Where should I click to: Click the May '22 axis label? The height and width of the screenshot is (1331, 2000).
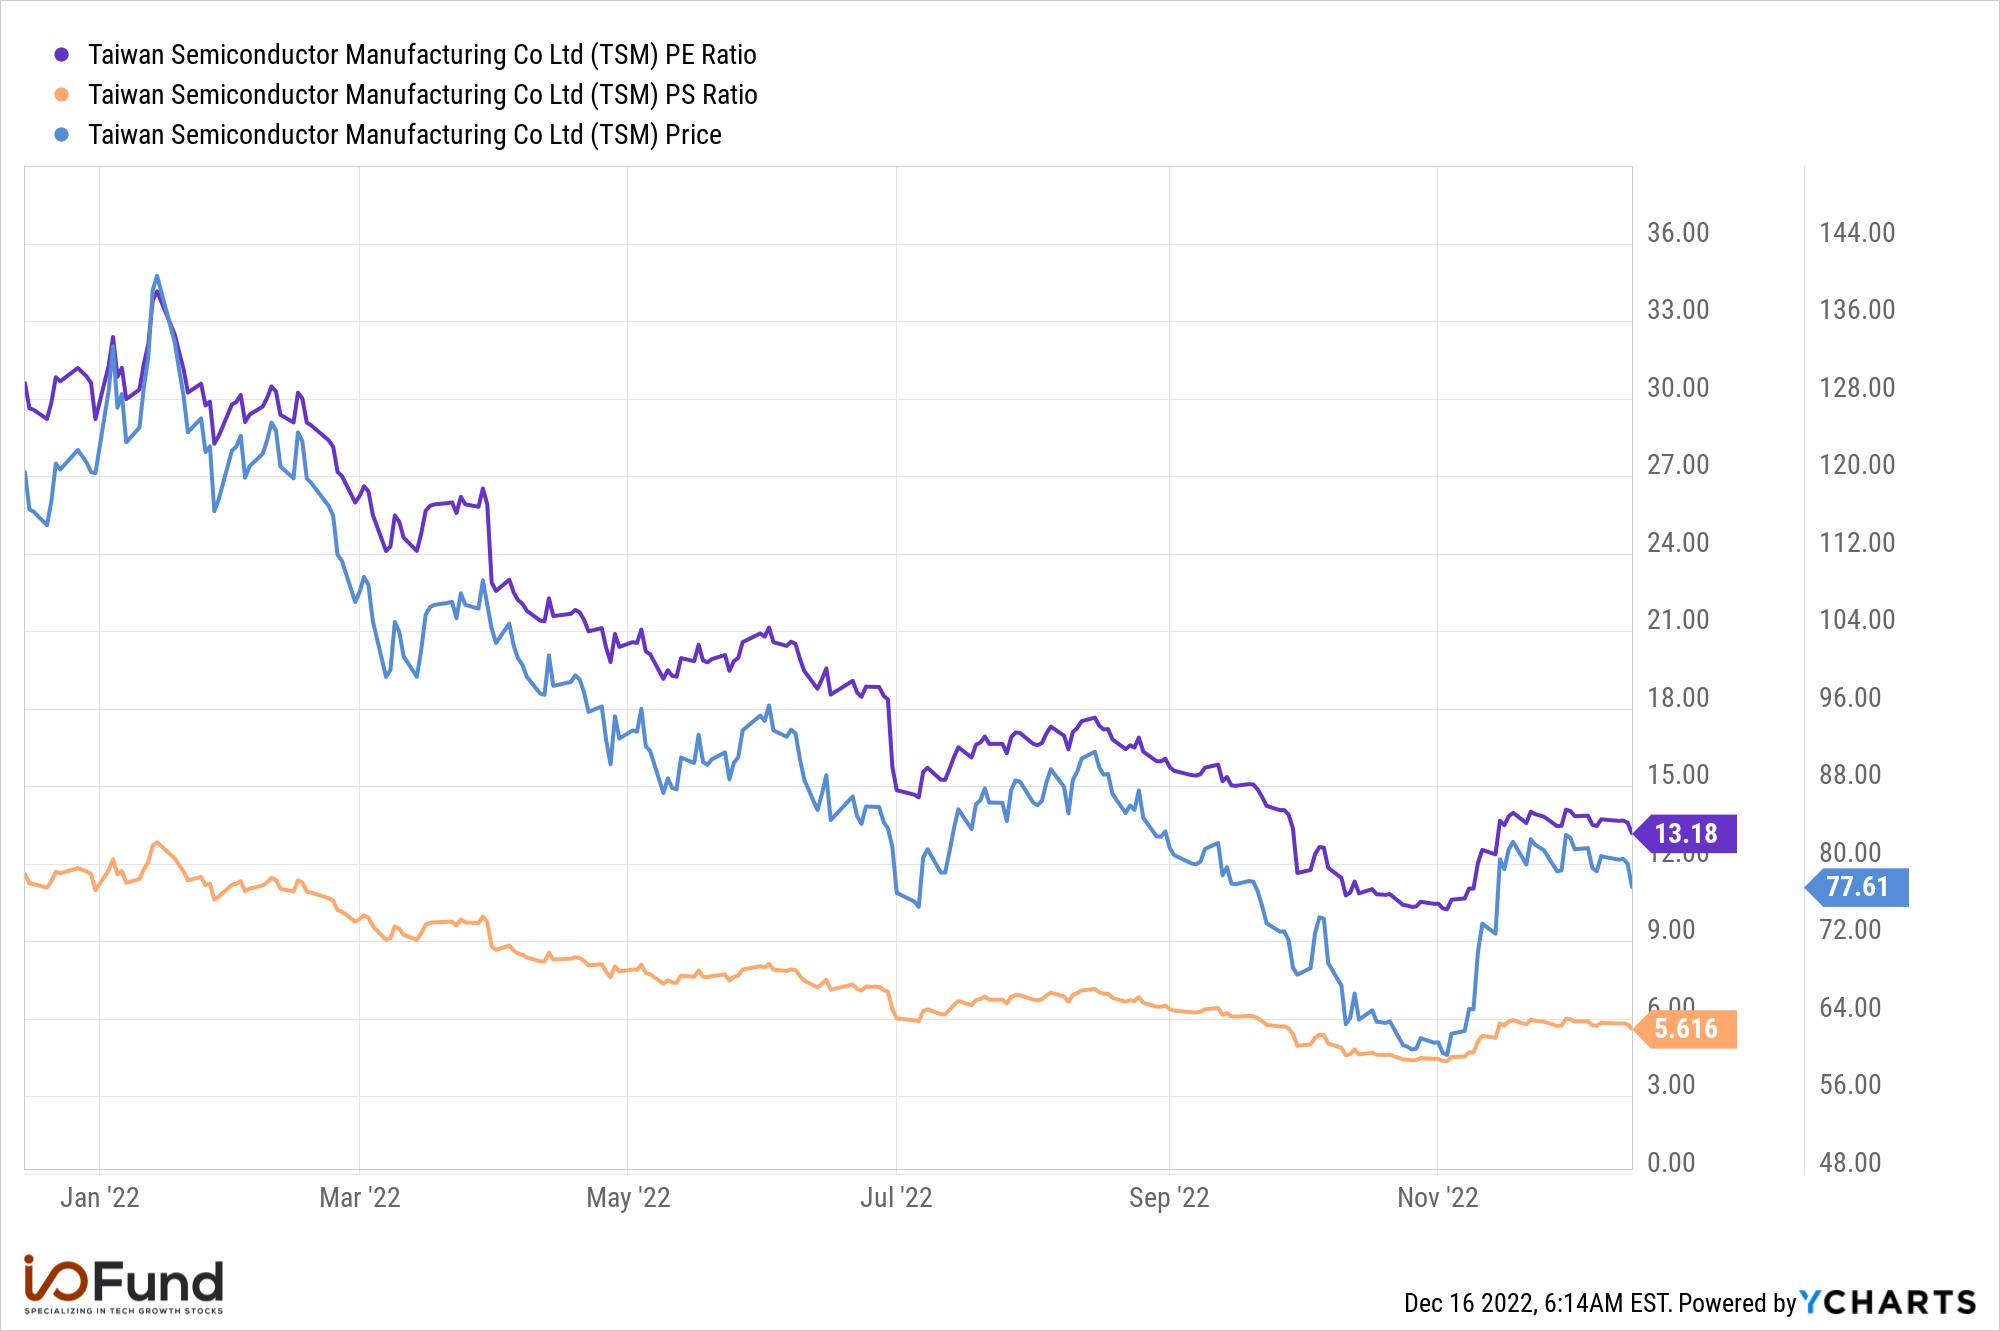point(628,1197)
